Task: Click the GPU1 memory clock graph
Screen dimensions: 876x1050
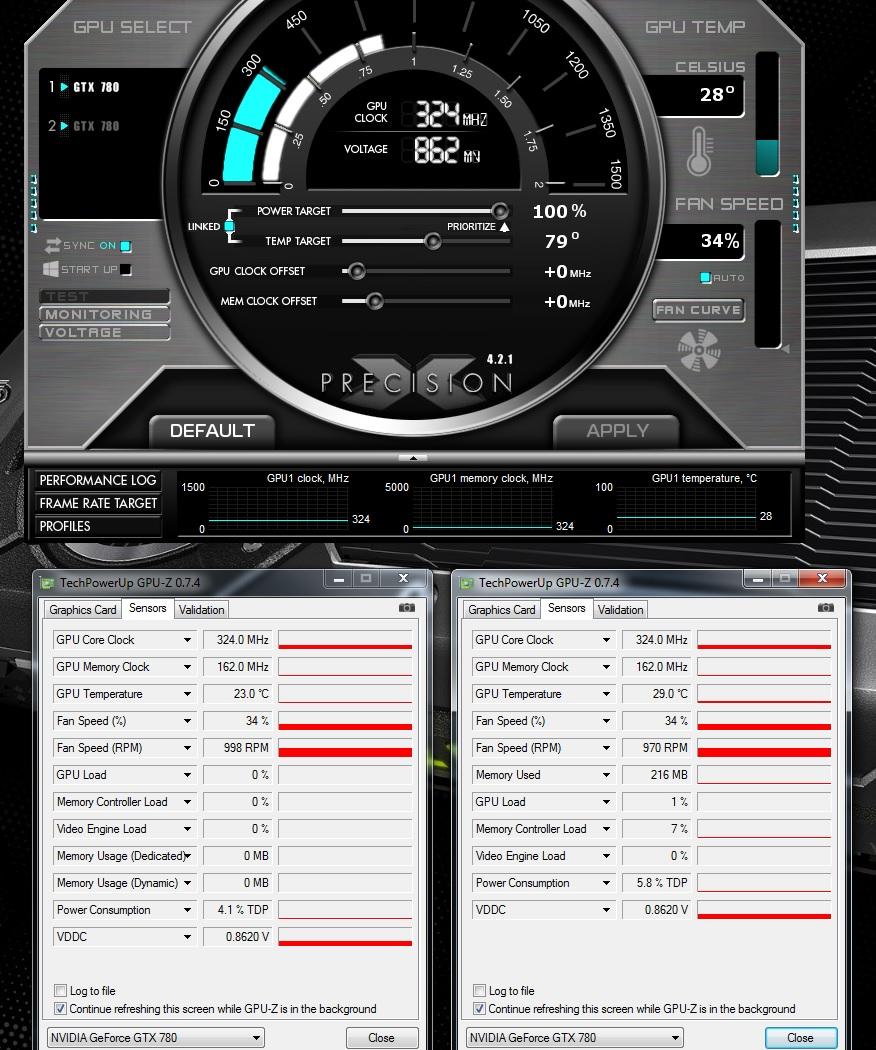Action: pyautogui.click(x=483, y=510)
